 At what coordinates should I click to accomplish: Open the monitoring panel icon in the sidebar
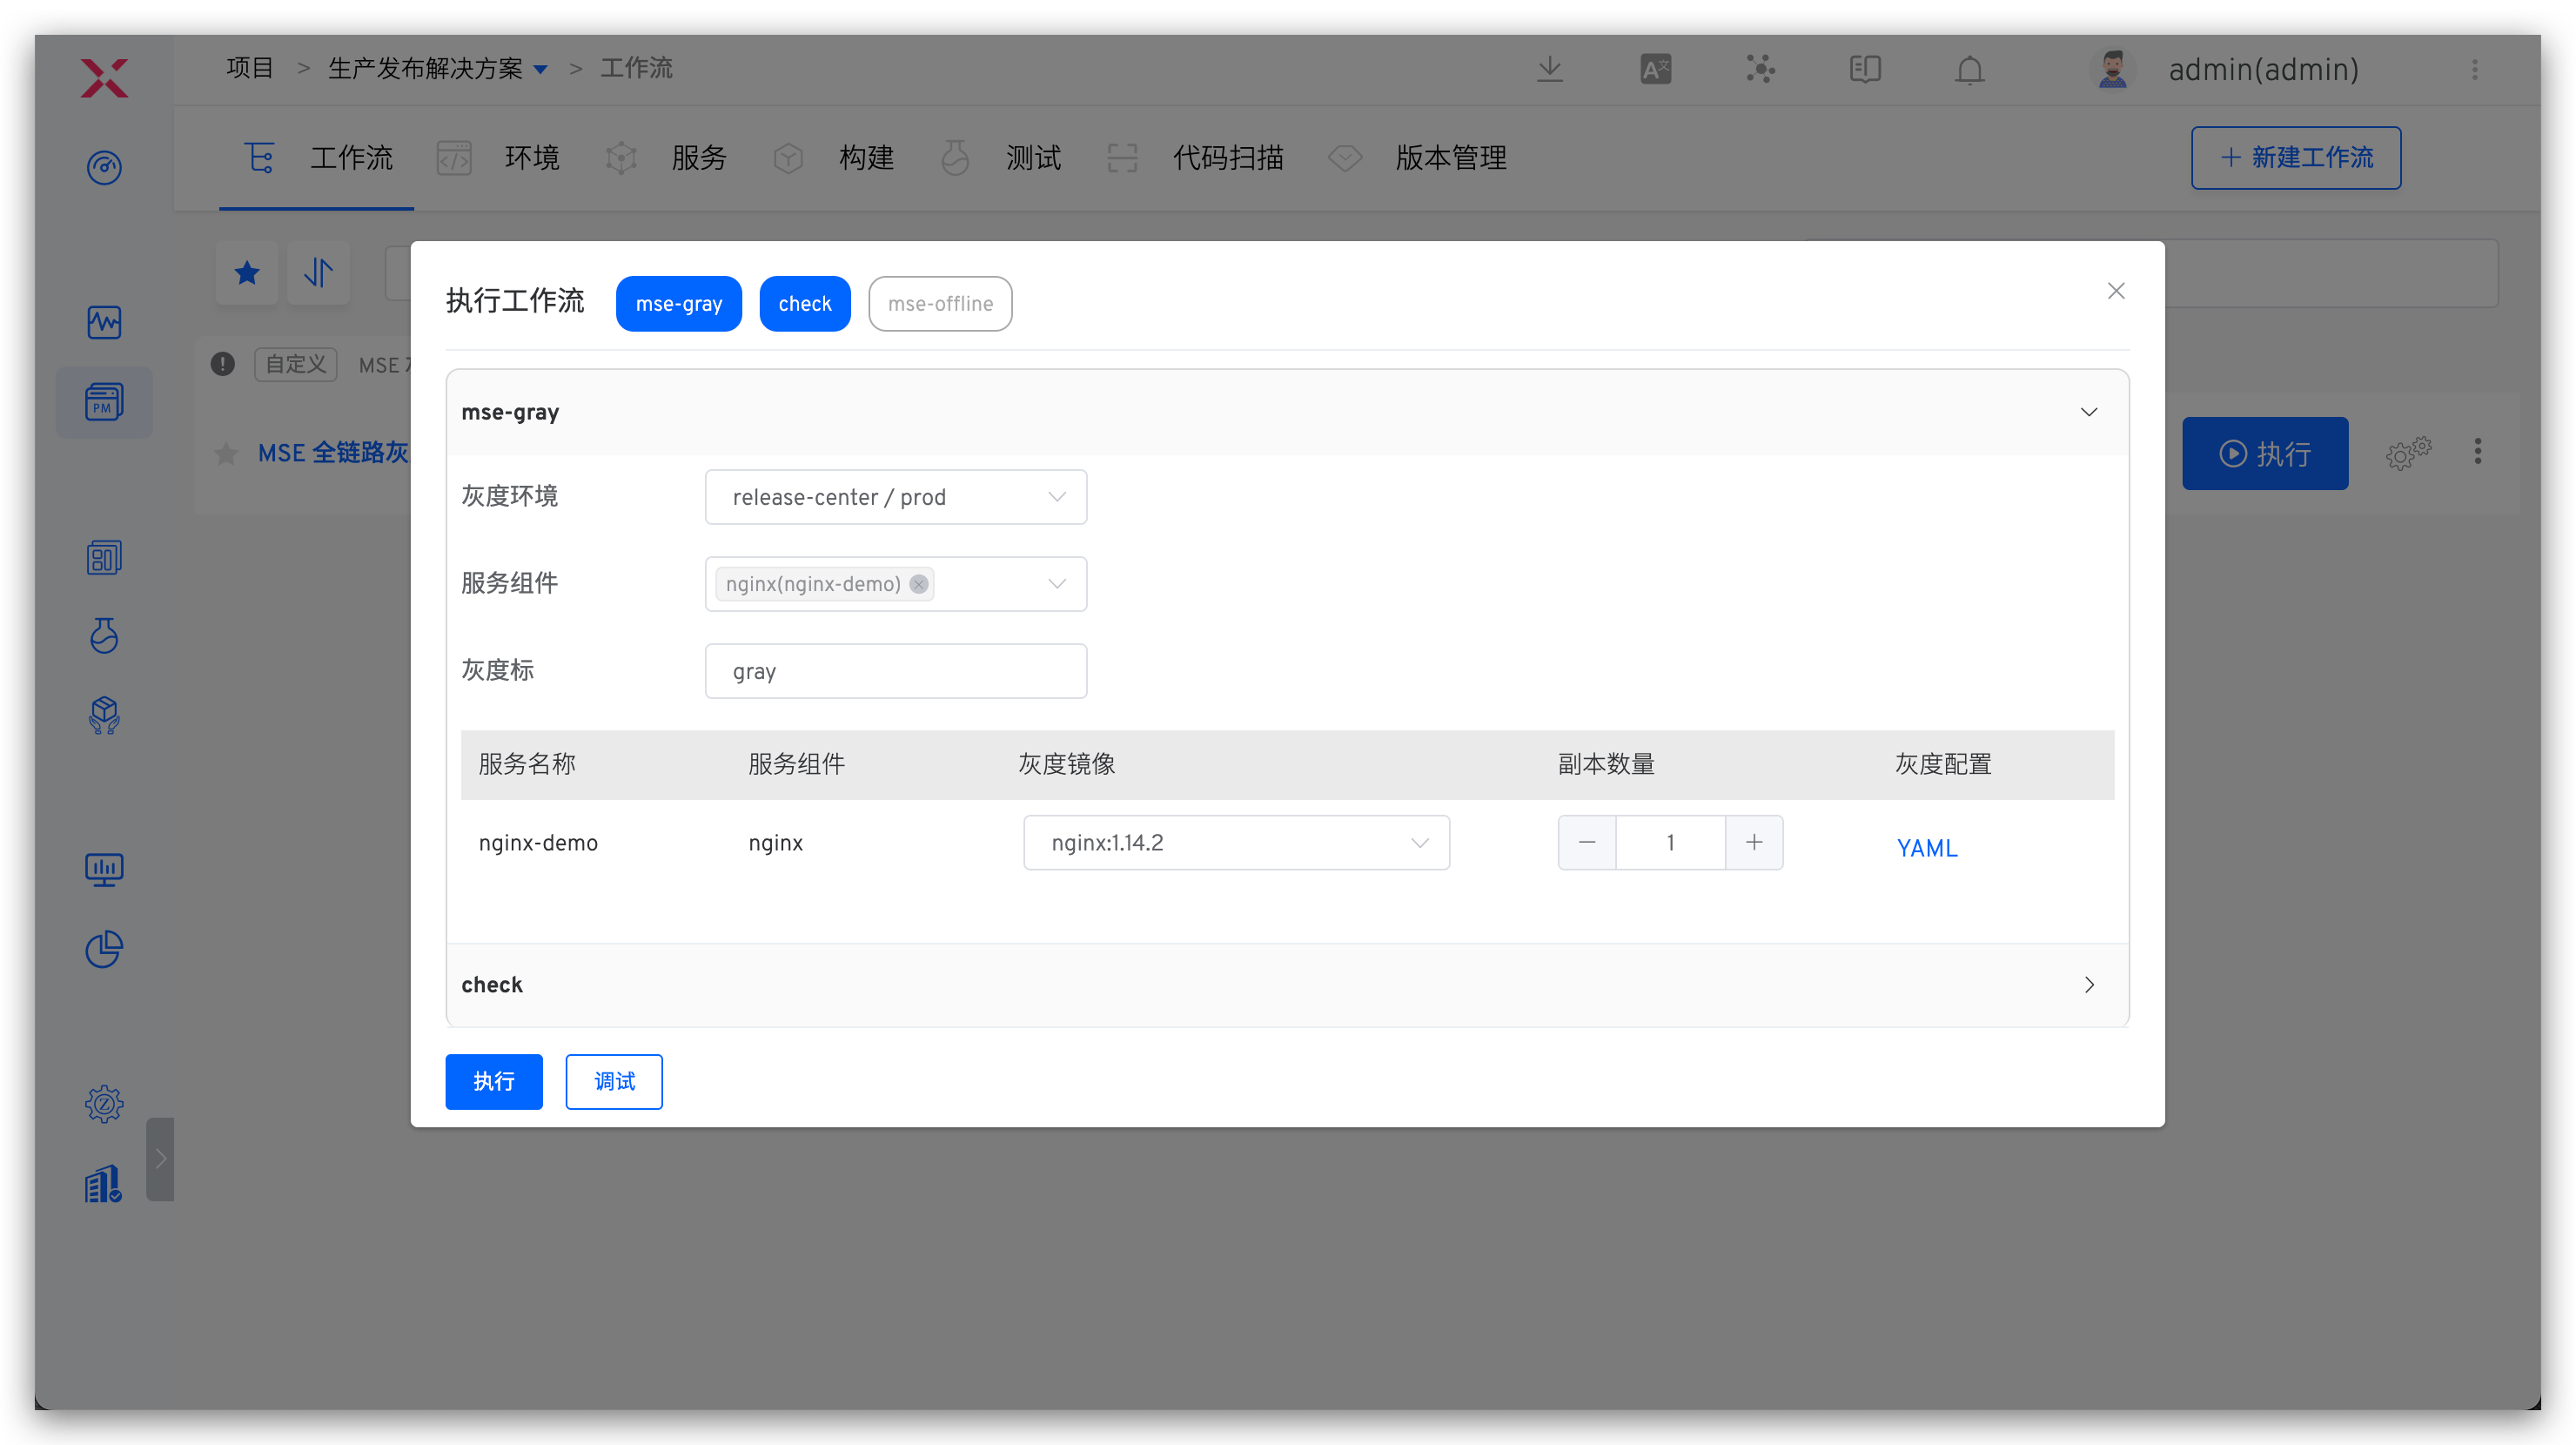coord(104,322)
